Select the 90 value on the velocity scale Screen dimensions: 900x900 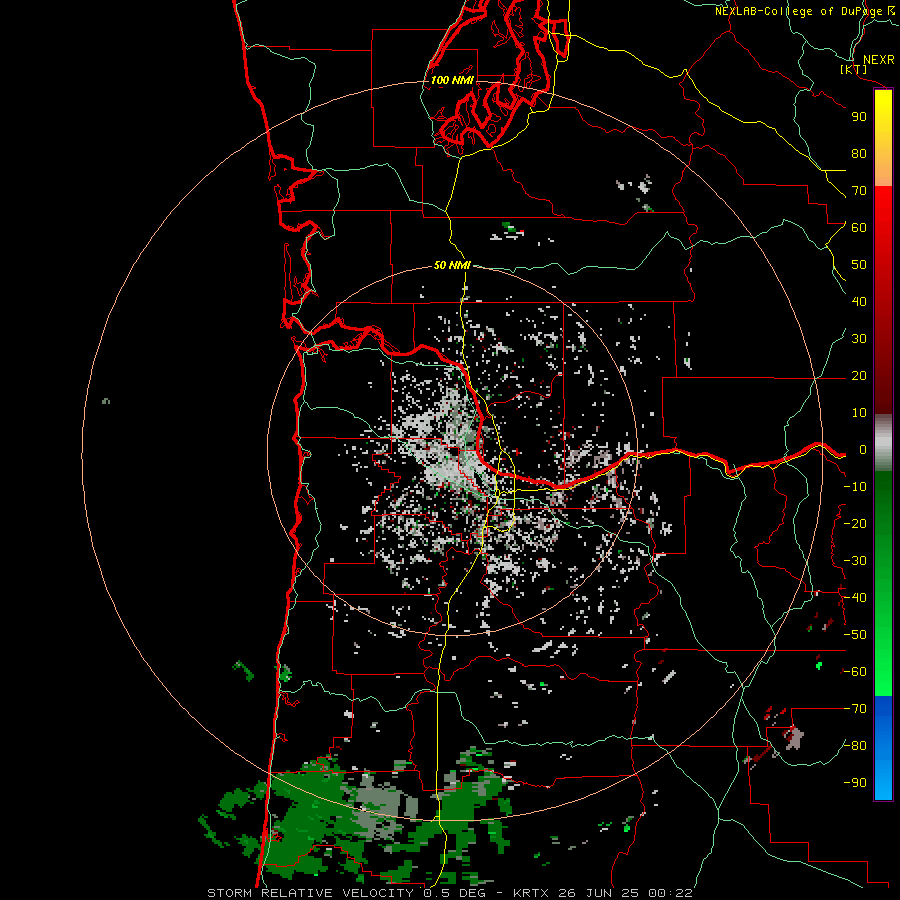pyautogui.click(x=859, y=117)
